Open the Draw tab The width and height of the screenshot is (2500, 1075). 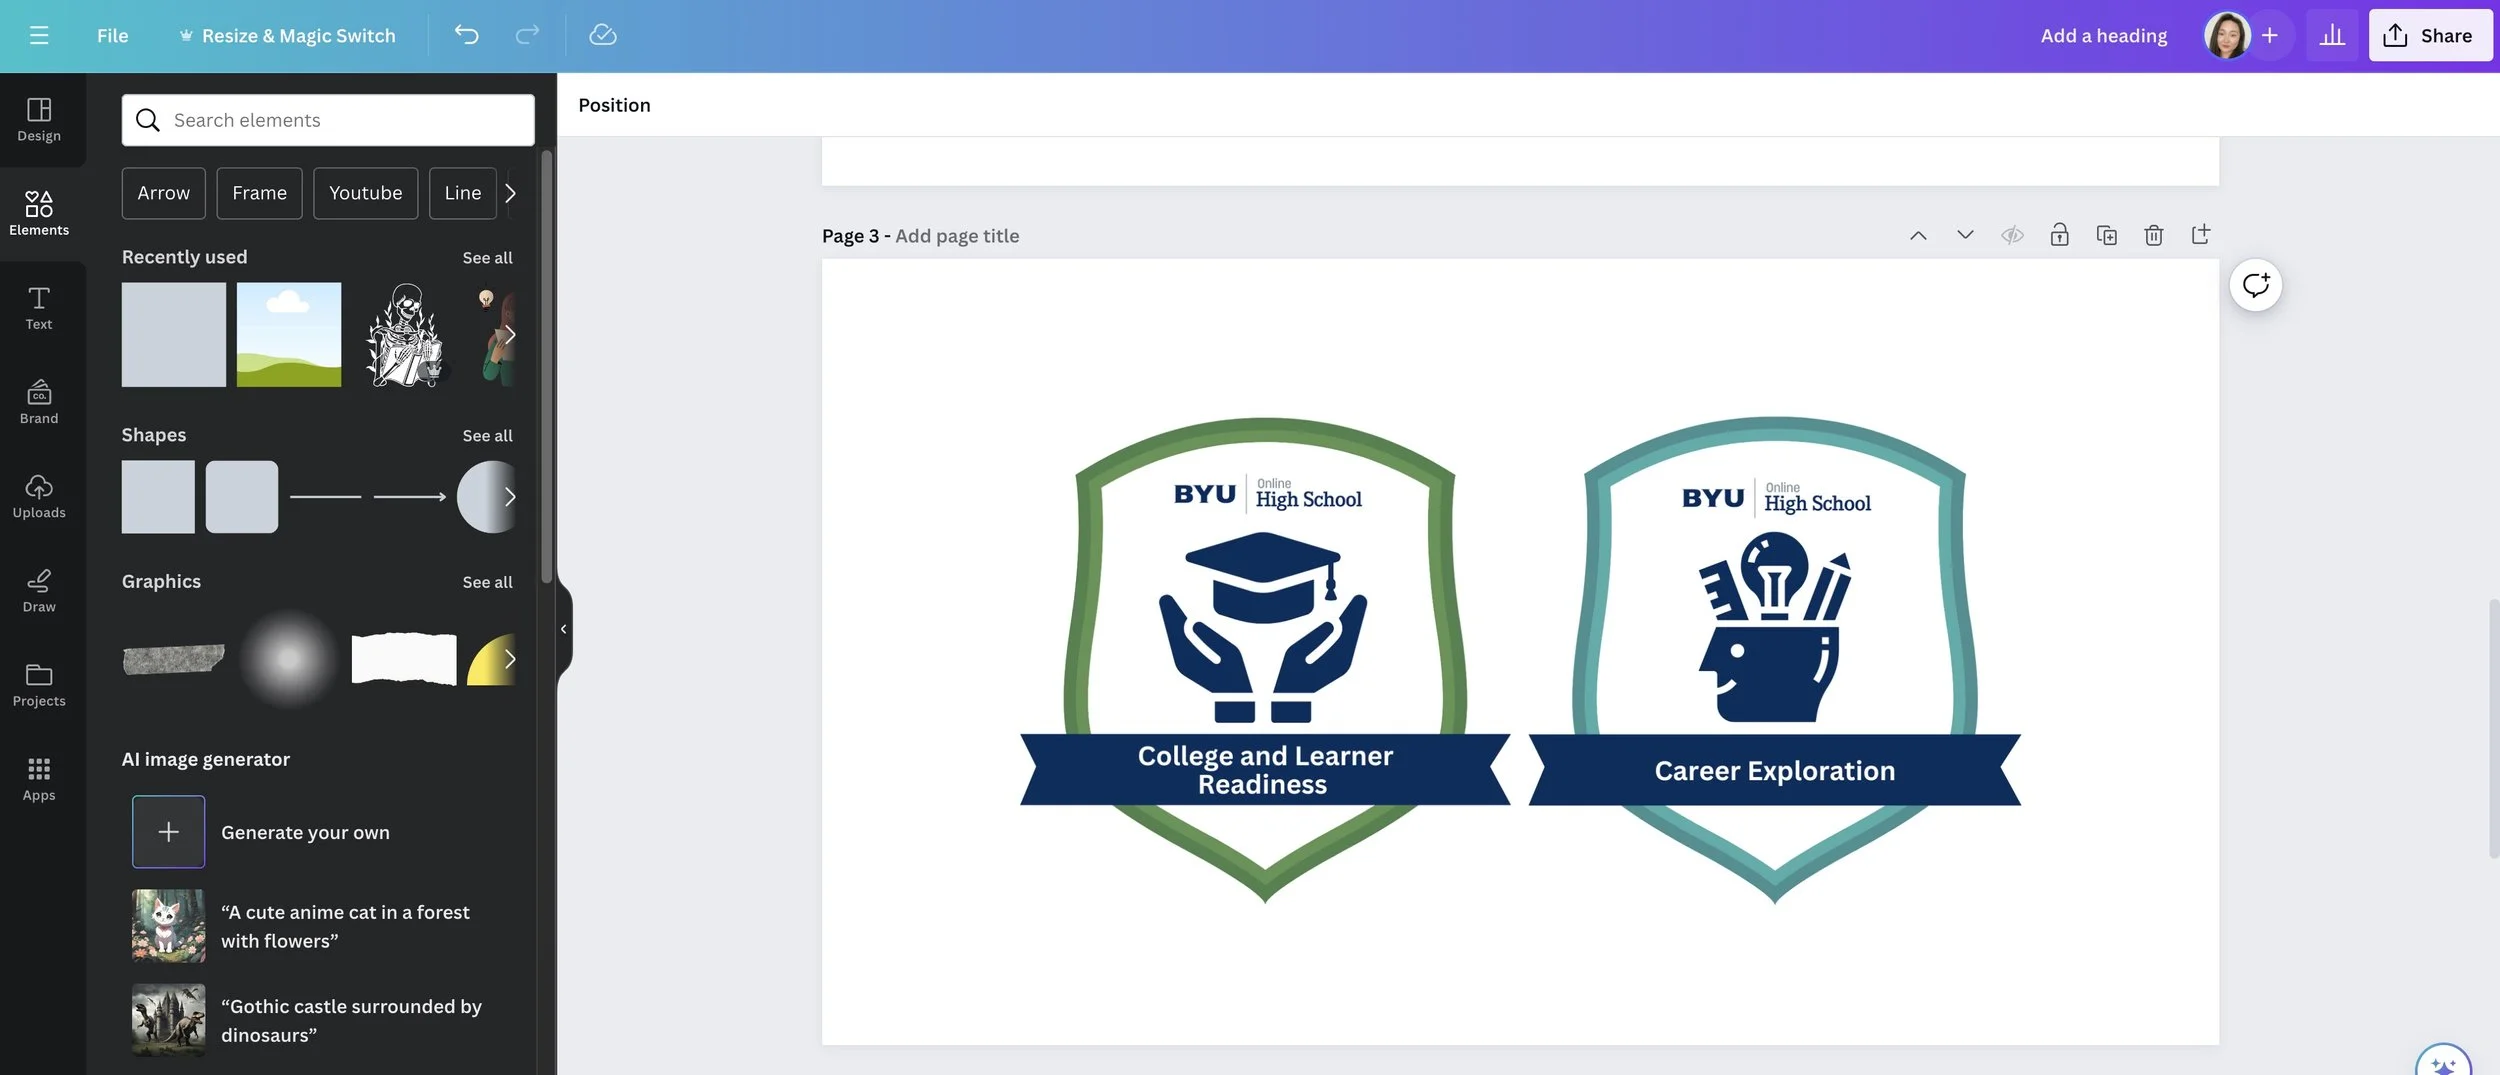tap(39, 591)
